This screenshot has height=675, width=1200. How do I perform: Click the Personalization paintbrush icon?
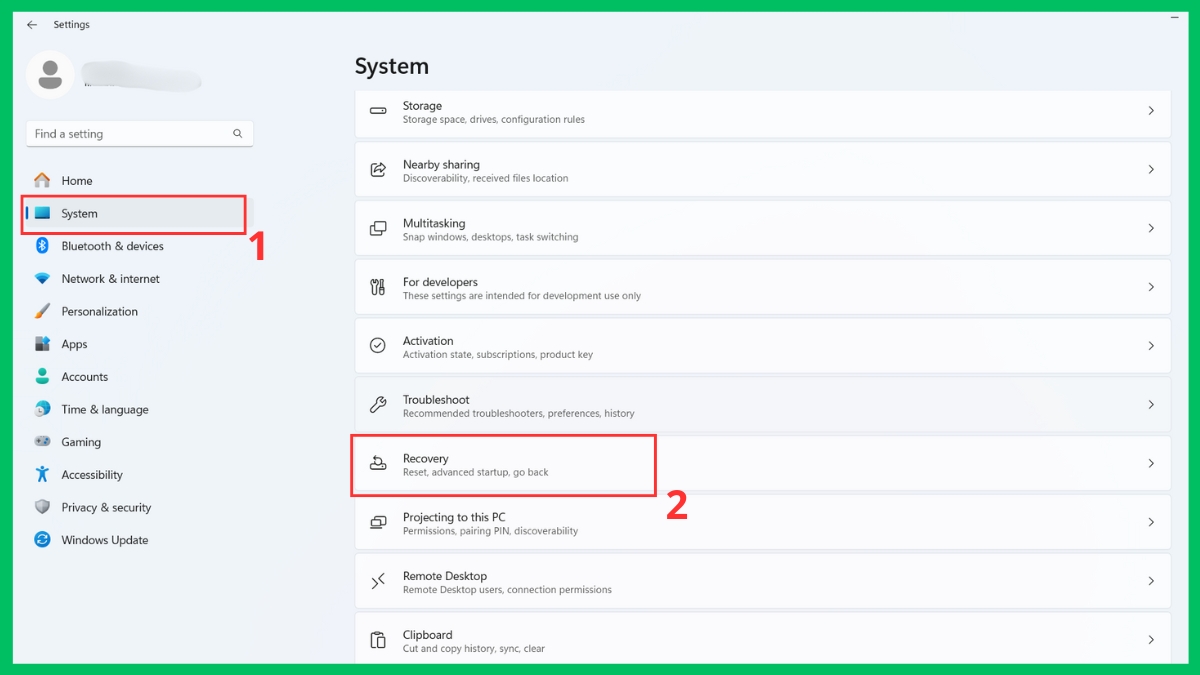coord(42,311)
